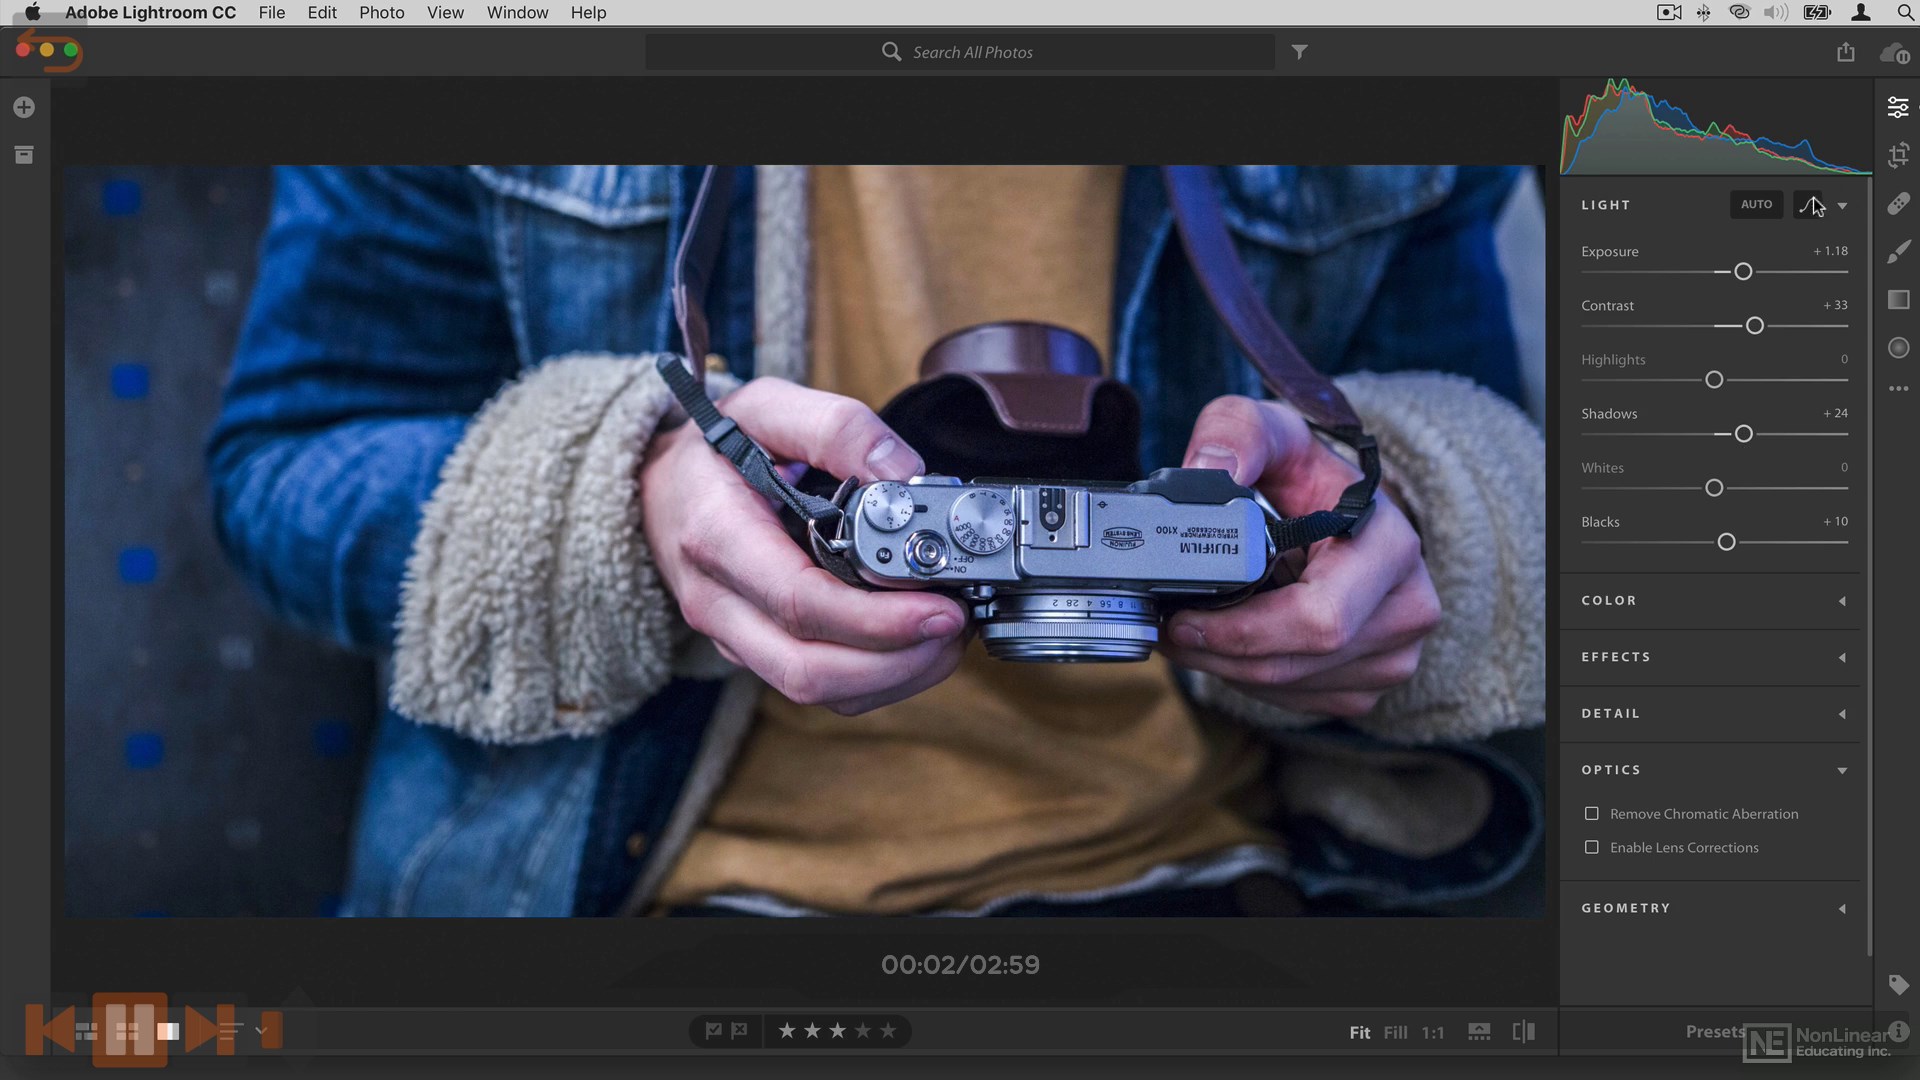Select the Crop & Rotate tool
Image resolution: width=1920 pixels, height=1080 pixels.
(1898, 155)
